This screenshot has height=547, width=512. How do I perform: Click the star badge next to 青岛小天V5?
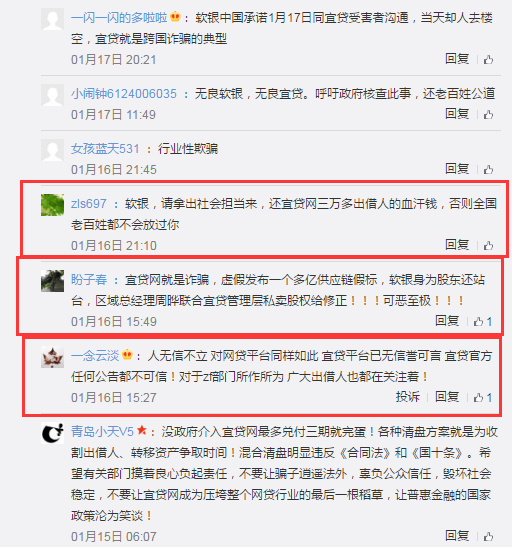pos(142,430)
